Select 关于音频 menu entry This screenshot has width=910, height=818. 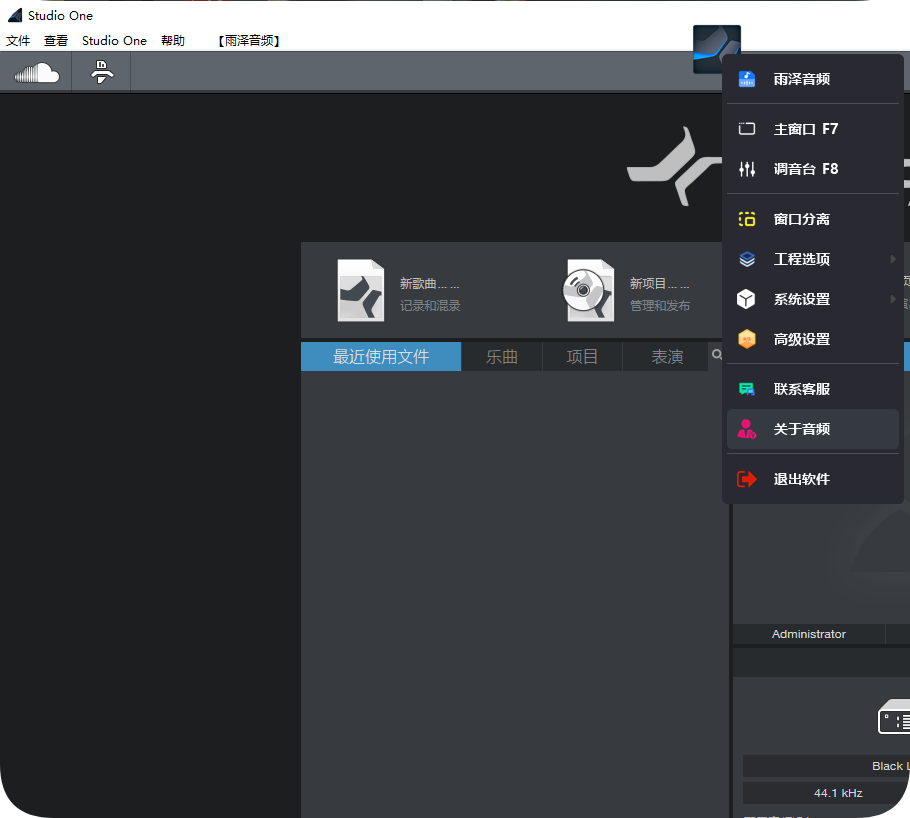point(812,429)
